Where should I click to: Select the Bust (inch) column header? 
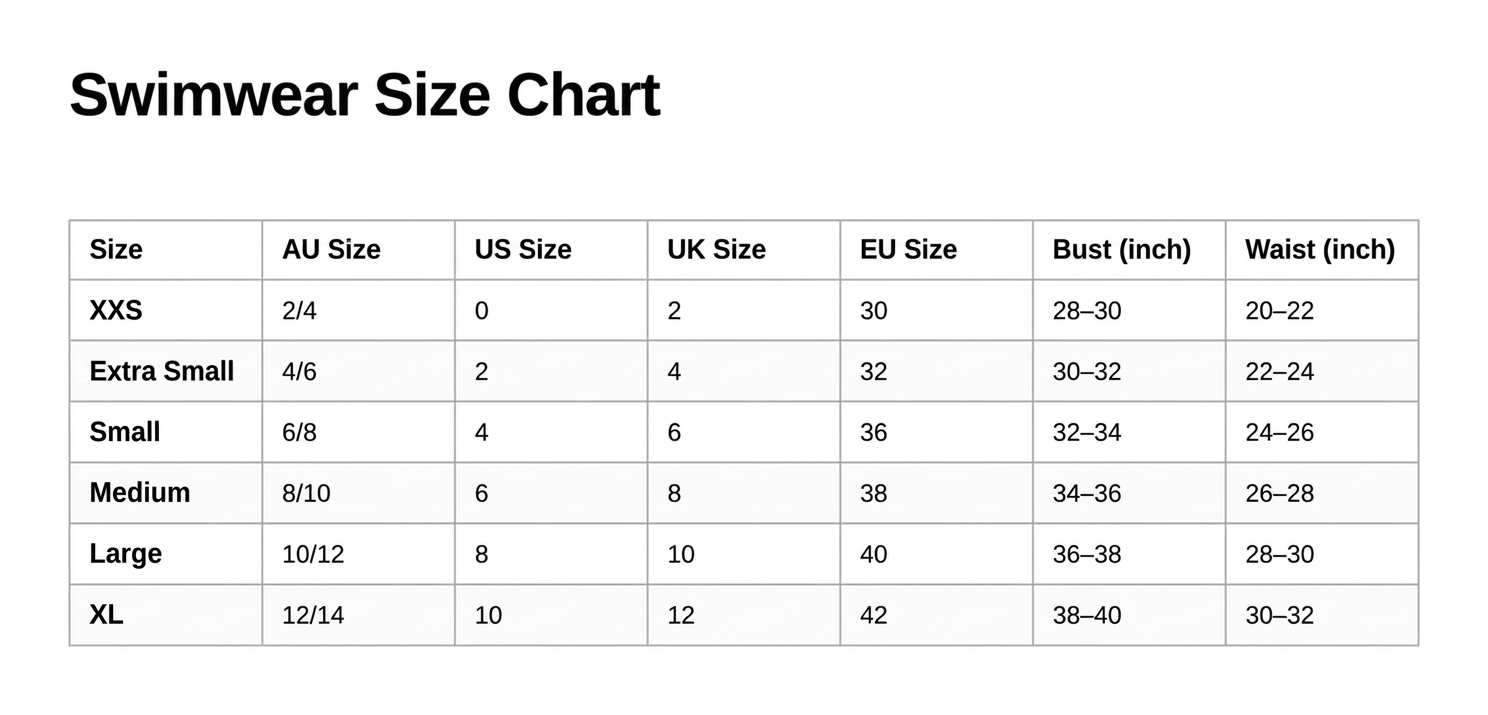pyautogui.click(x=1121, y=250)
